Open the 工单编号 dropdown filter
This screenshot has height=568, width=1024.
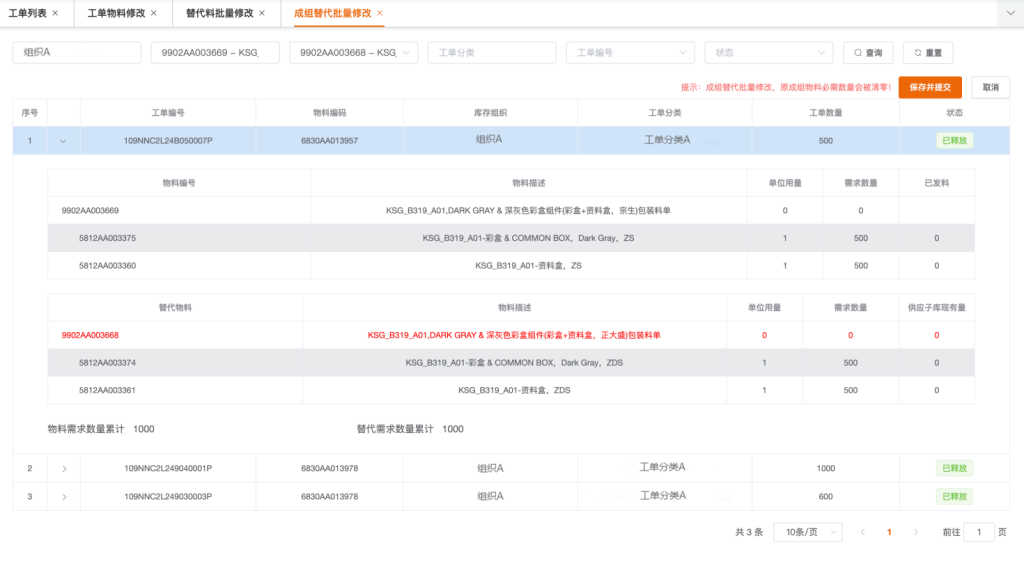(630, 52)
